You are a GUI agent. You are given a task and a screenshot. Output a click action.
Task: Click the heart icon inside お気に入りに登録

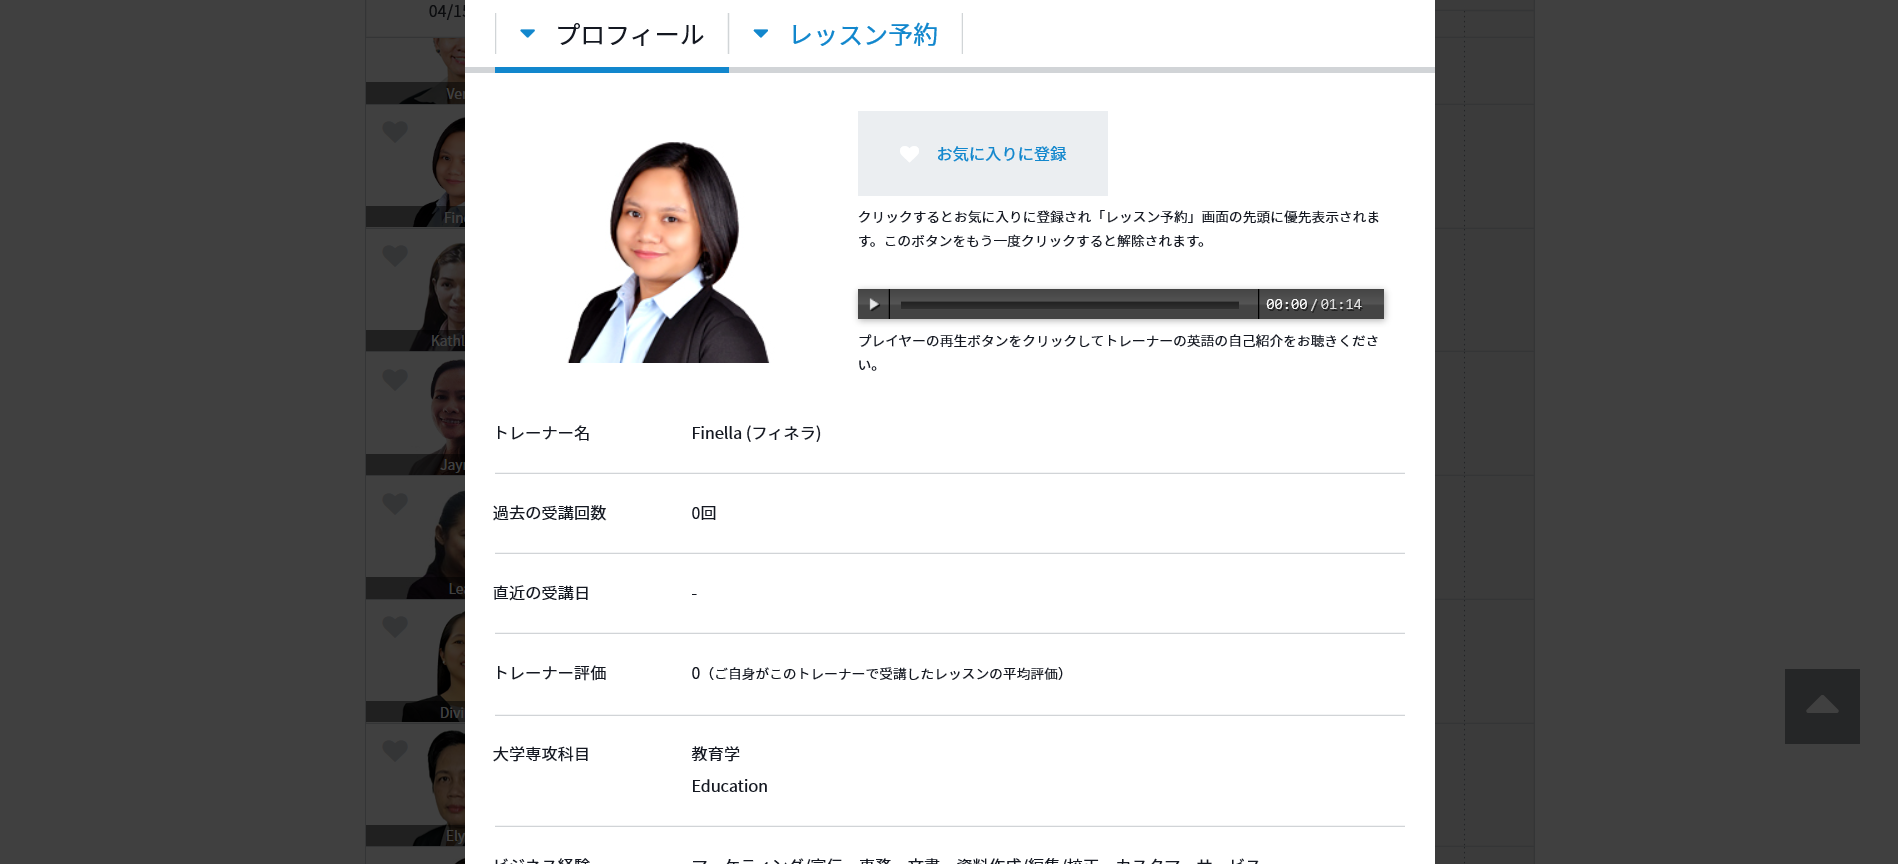click(x=909, y=154)
